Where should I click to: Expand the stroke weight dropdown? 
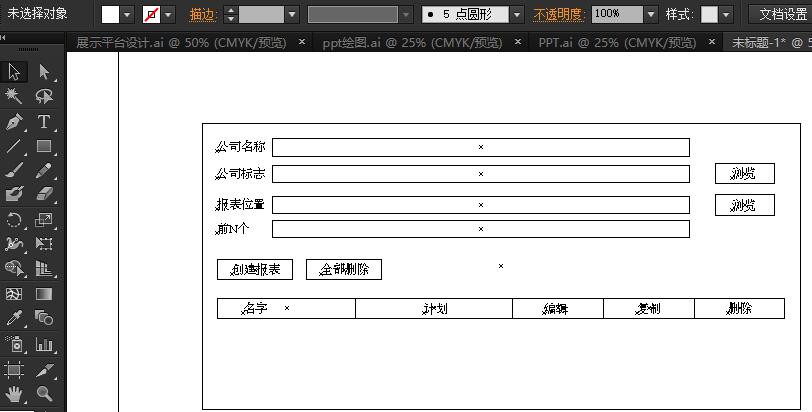pyautogui.click(x=292, y=14)
